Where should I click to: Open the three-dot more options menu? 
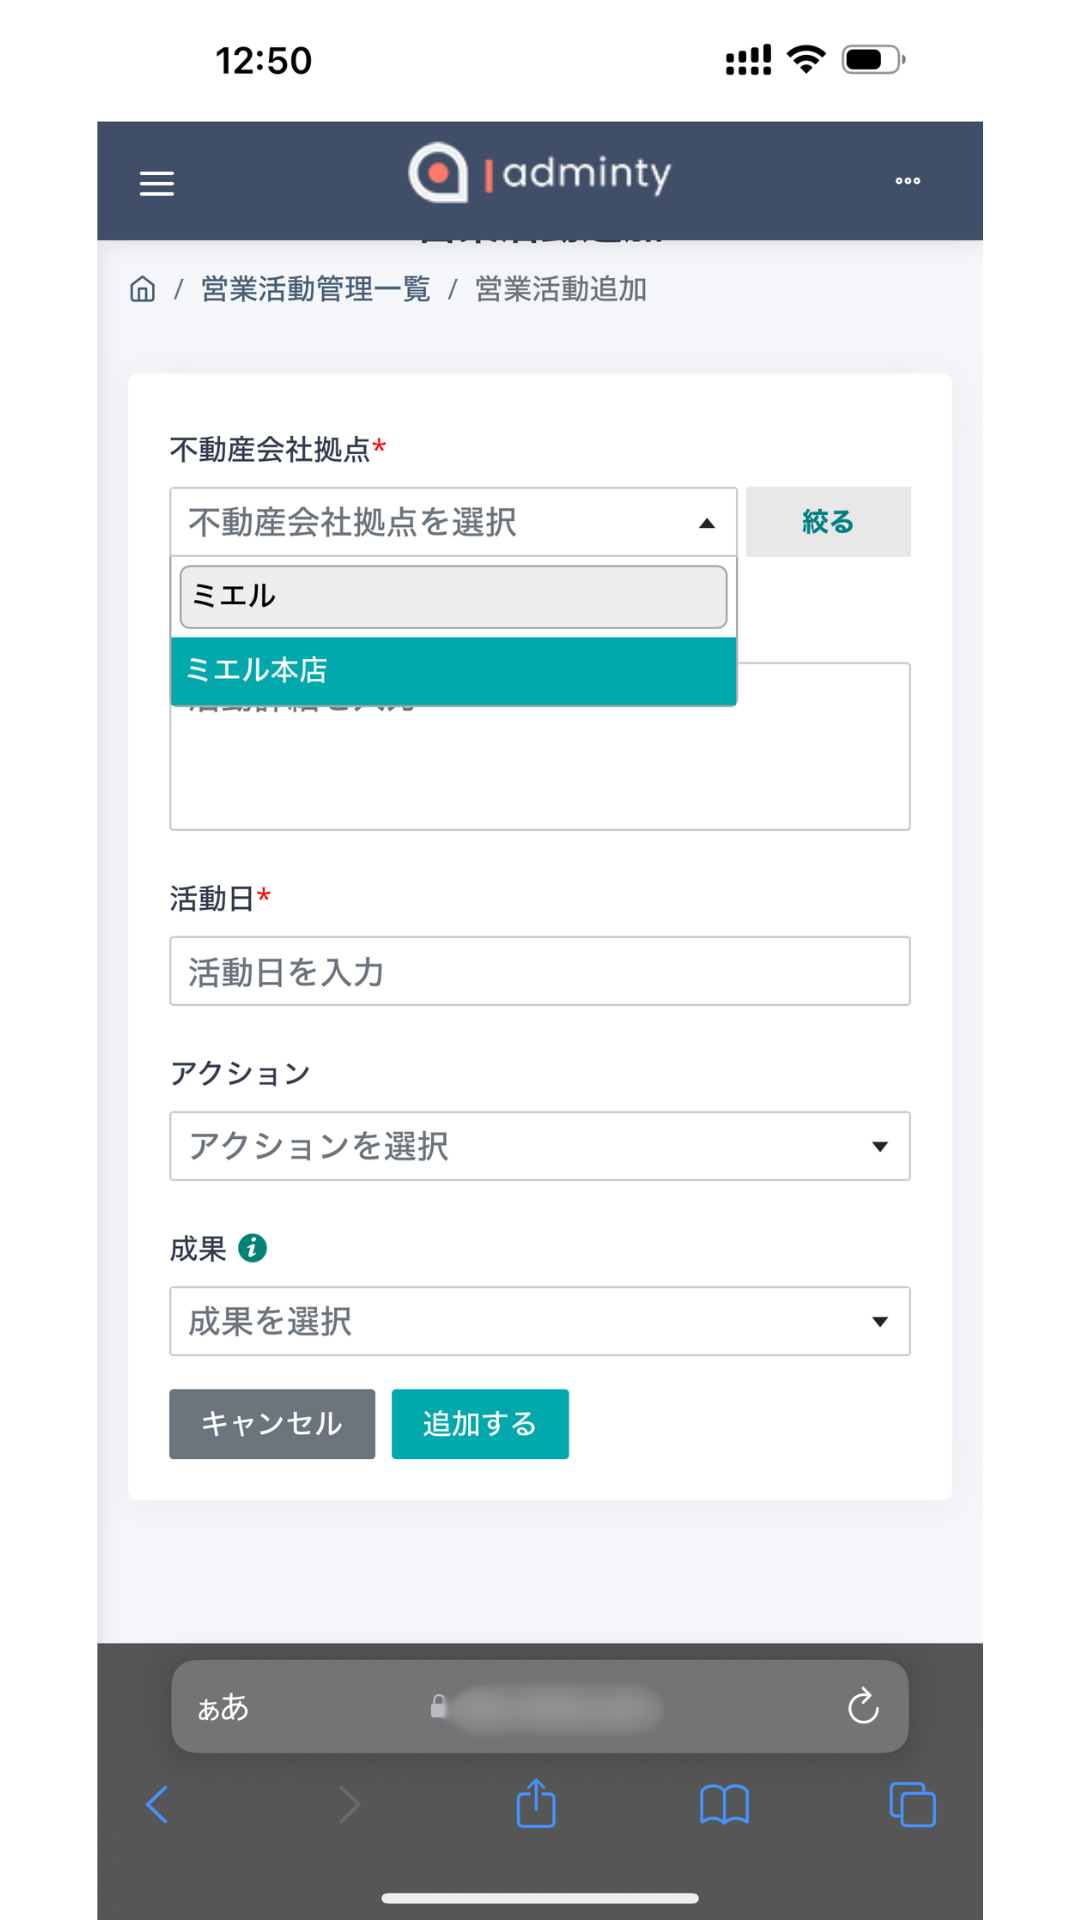click(x=907, y=181)
